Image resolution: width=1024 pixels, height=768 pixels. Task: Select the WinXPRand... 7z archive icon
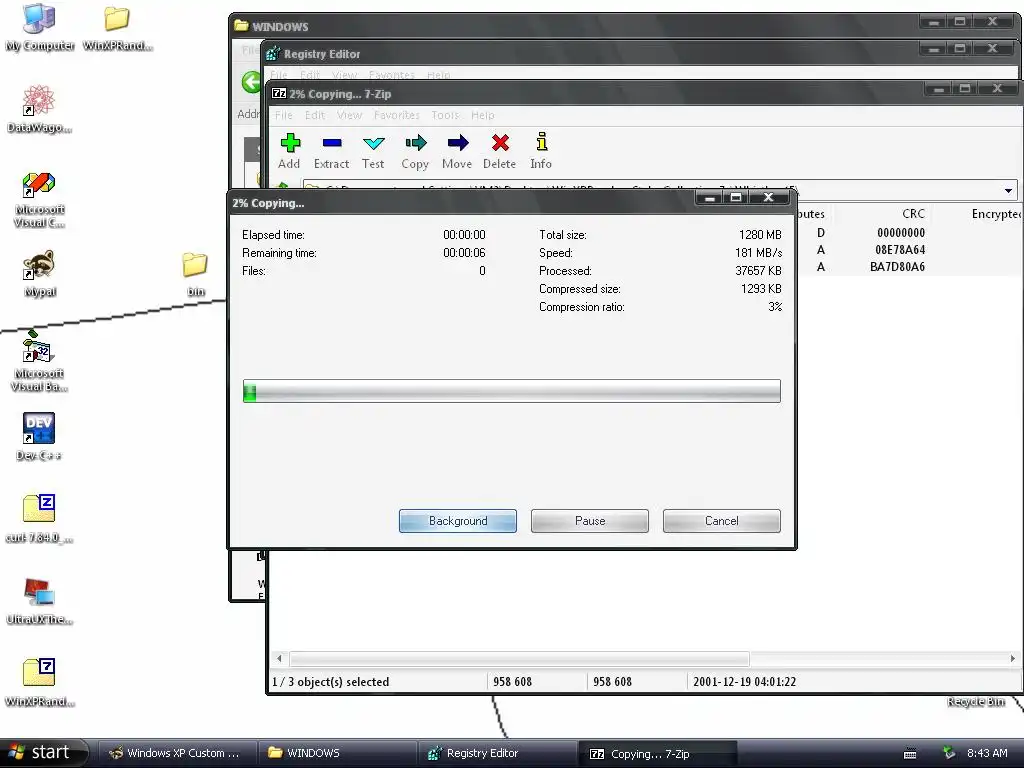tap(39, 682)
